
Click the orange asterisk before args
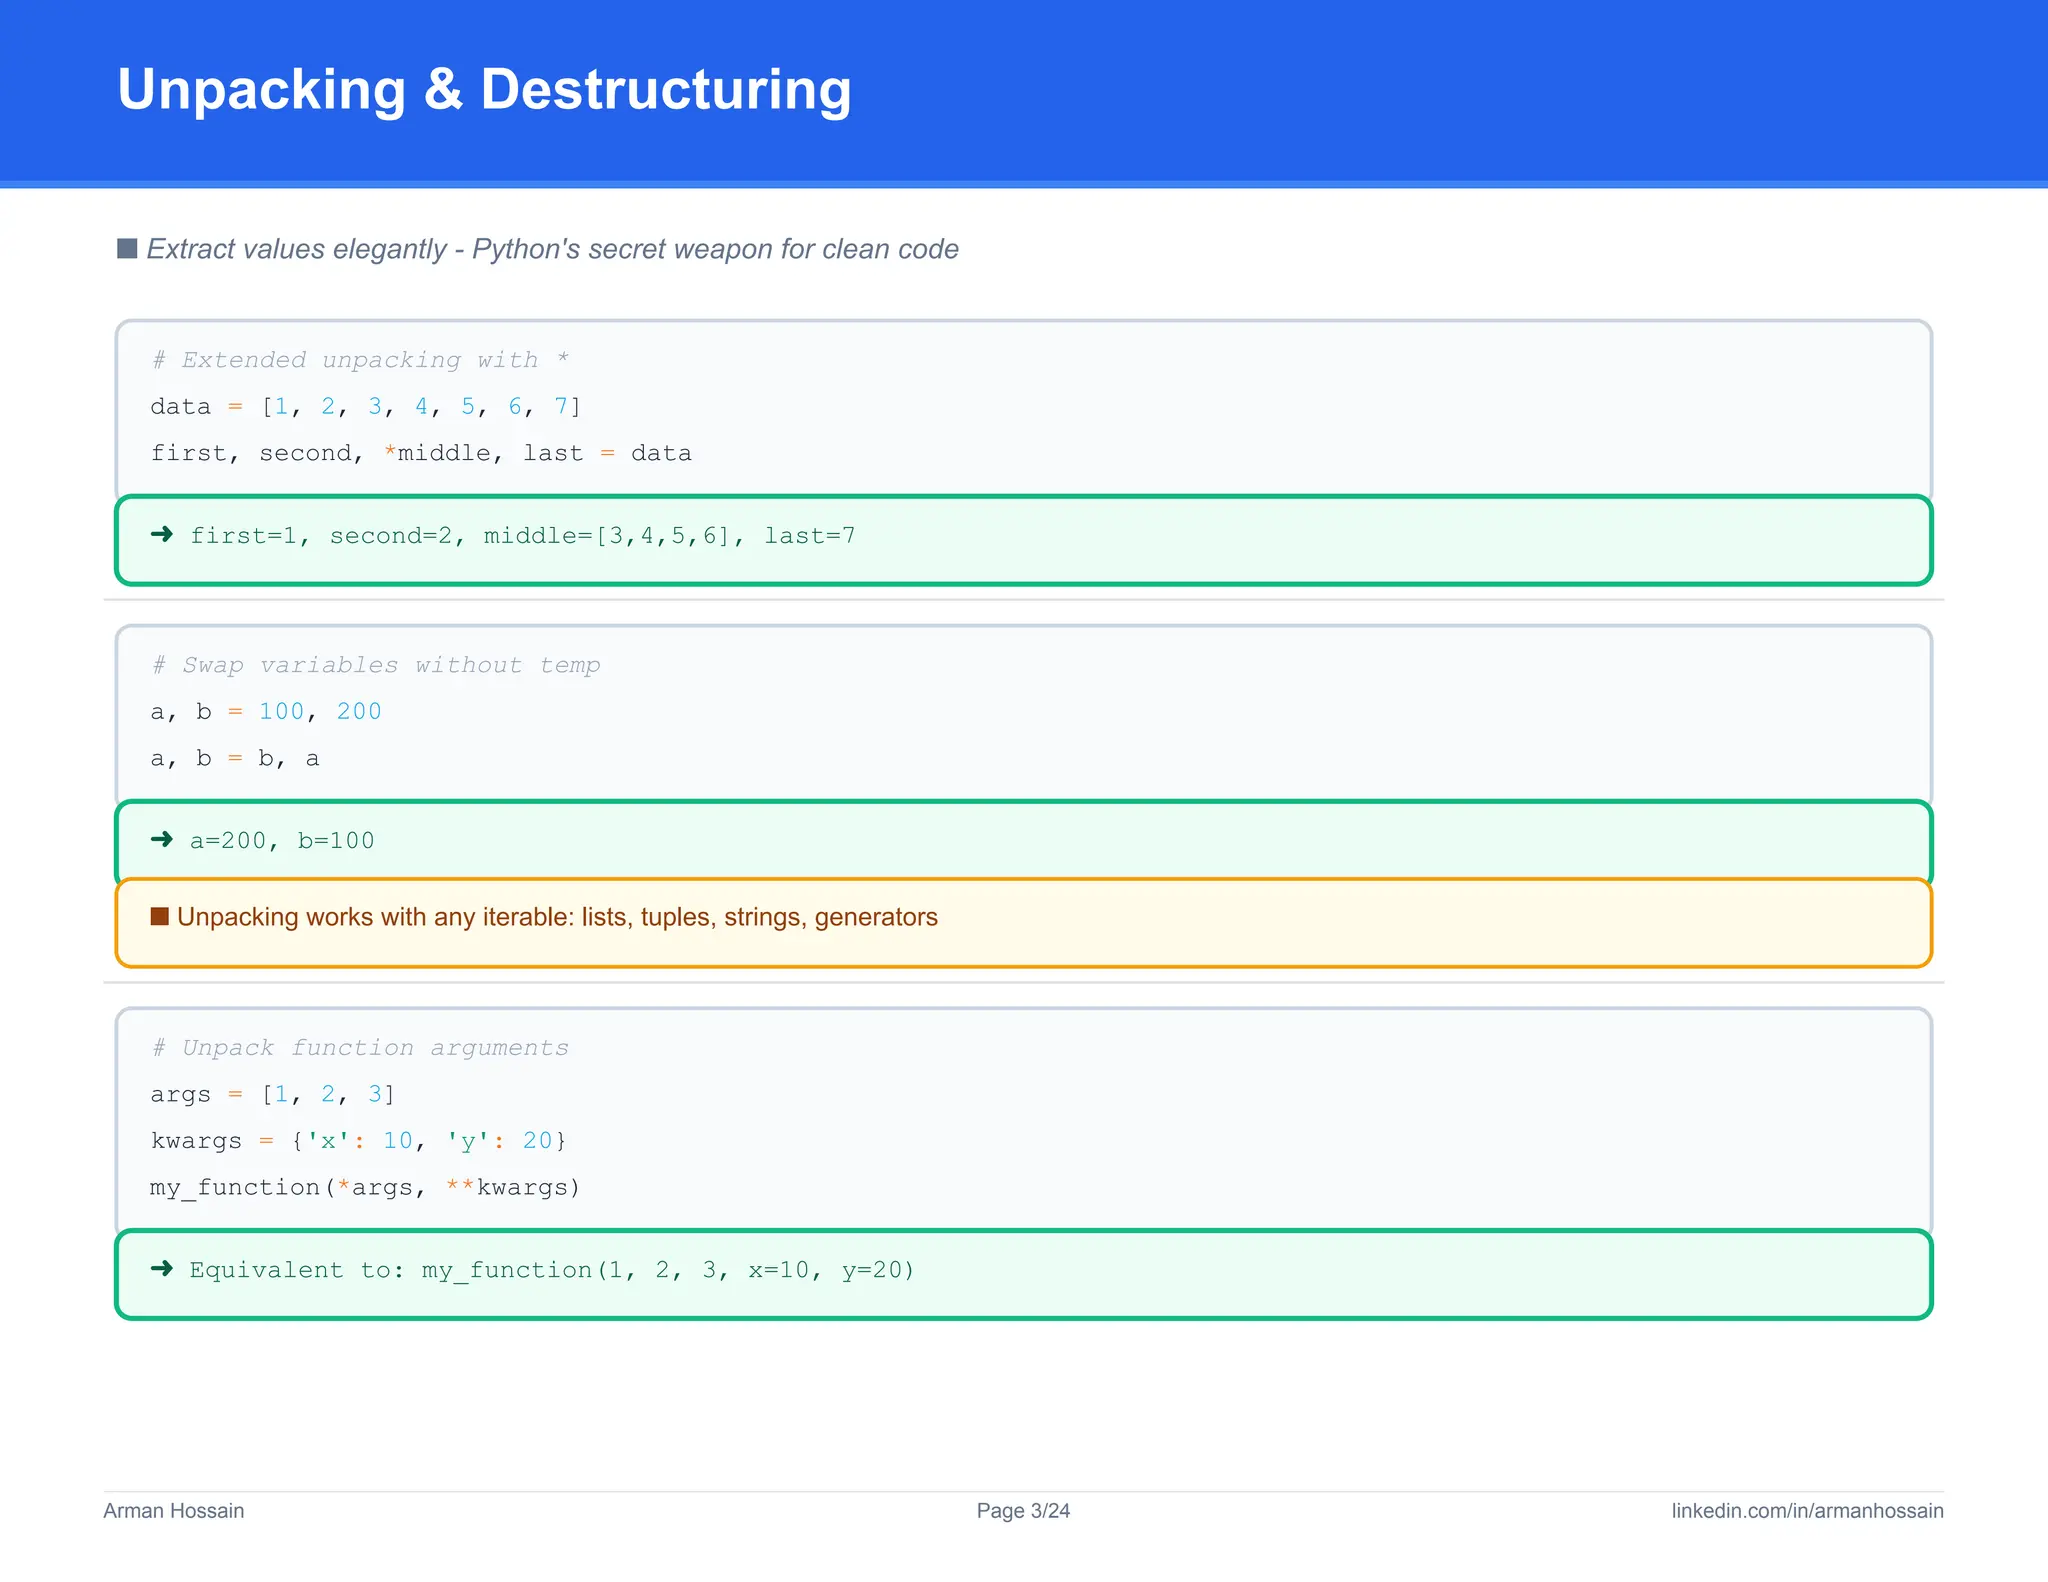tap(344, 1187)
